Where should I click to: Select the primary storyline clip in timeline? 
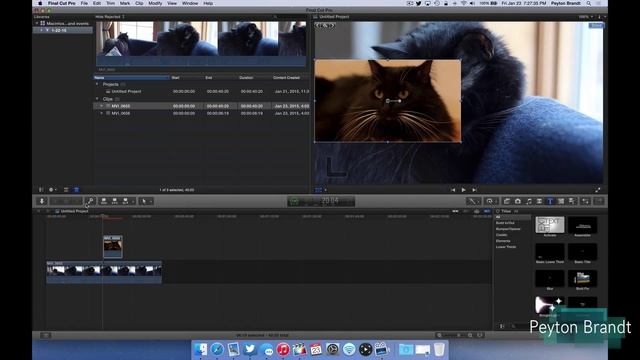click(104, 272)
